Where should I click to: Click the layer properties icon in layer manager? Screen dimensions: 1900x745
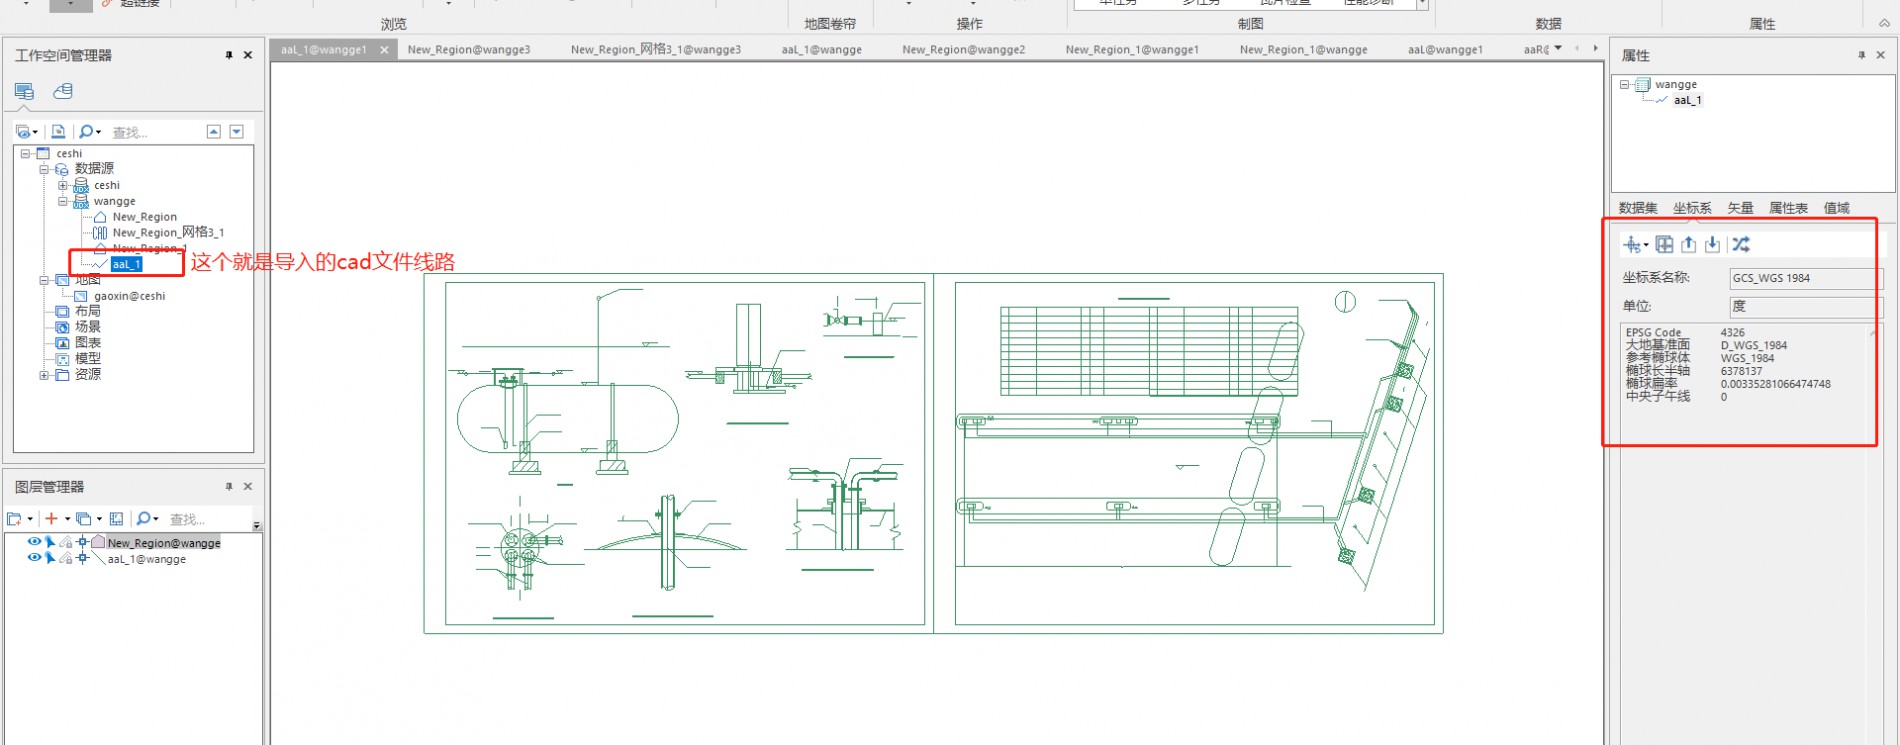116,518
